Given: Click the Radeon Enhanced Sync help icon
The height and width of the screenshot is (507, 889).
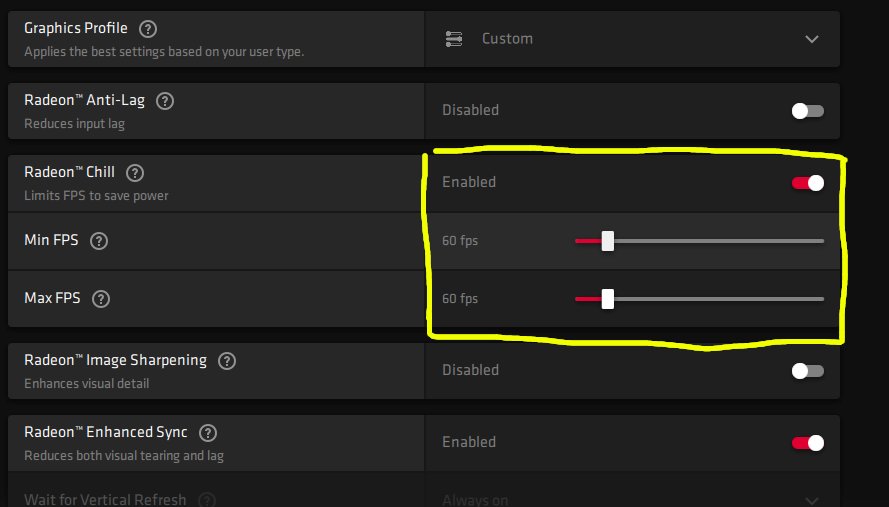Looking at the screenshot, I should [208, 433].
